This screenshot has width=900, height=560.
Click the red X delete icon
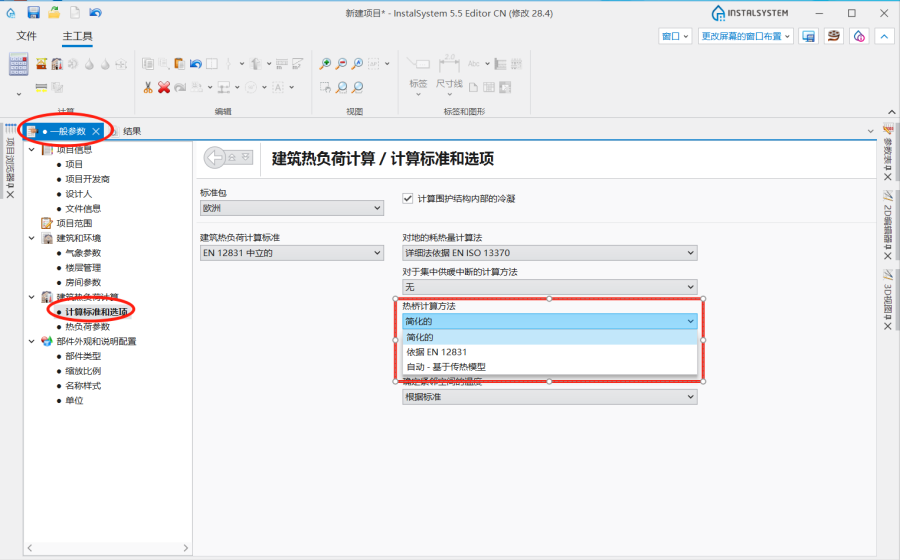coord(164,87)
